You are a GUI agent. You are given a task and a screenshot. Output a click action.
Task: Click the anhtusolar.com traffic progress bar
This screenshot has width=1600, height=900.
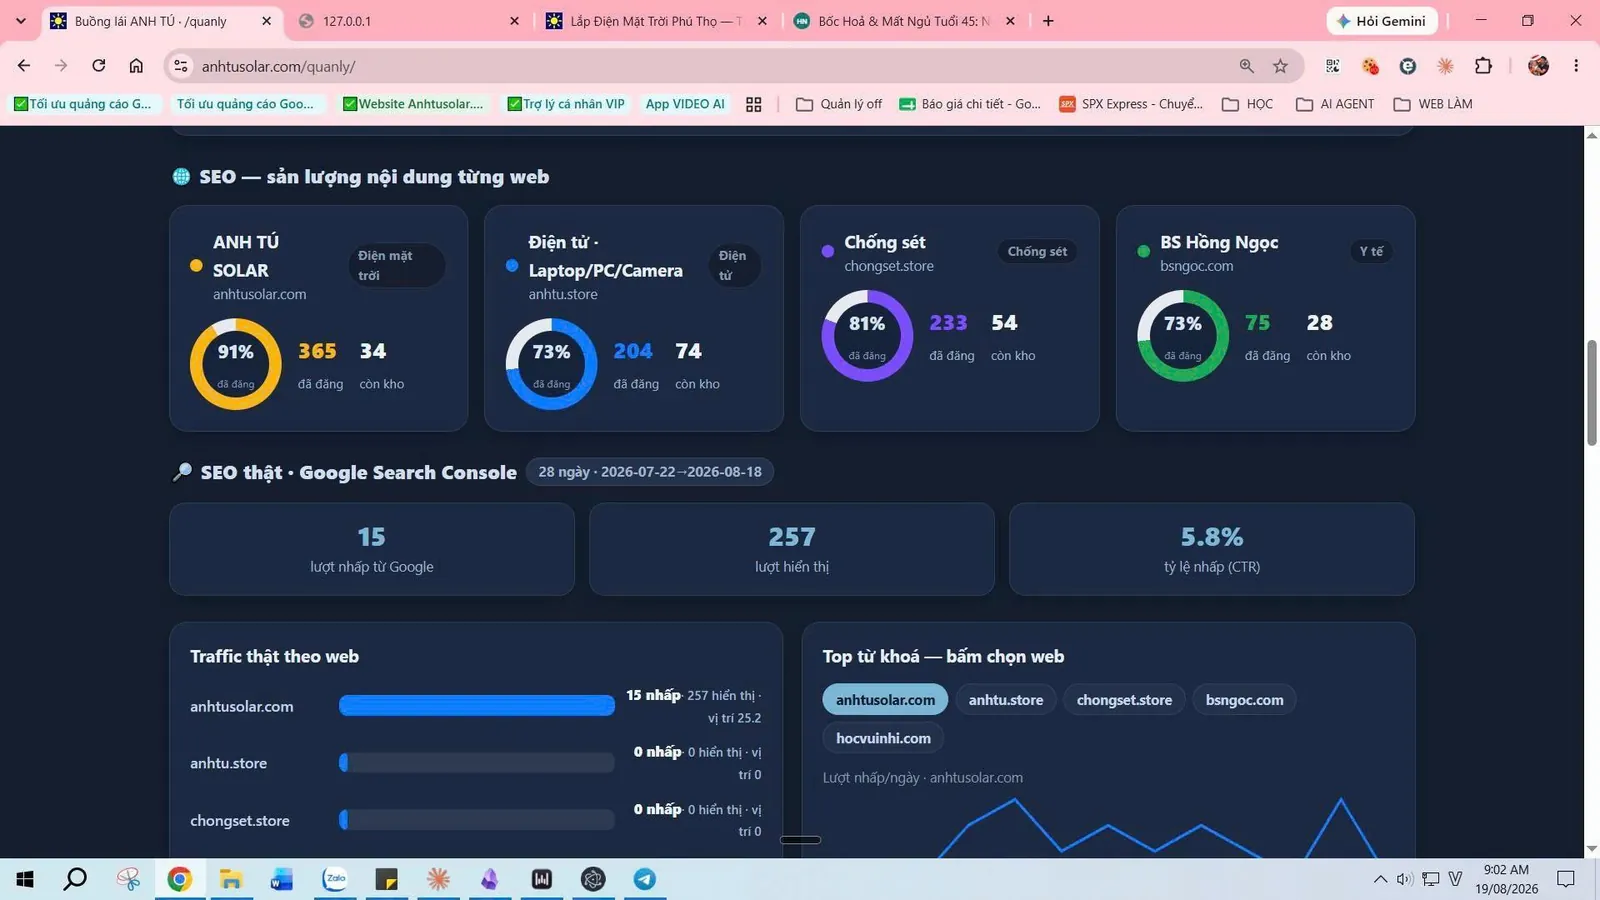[x=477, y=706]
